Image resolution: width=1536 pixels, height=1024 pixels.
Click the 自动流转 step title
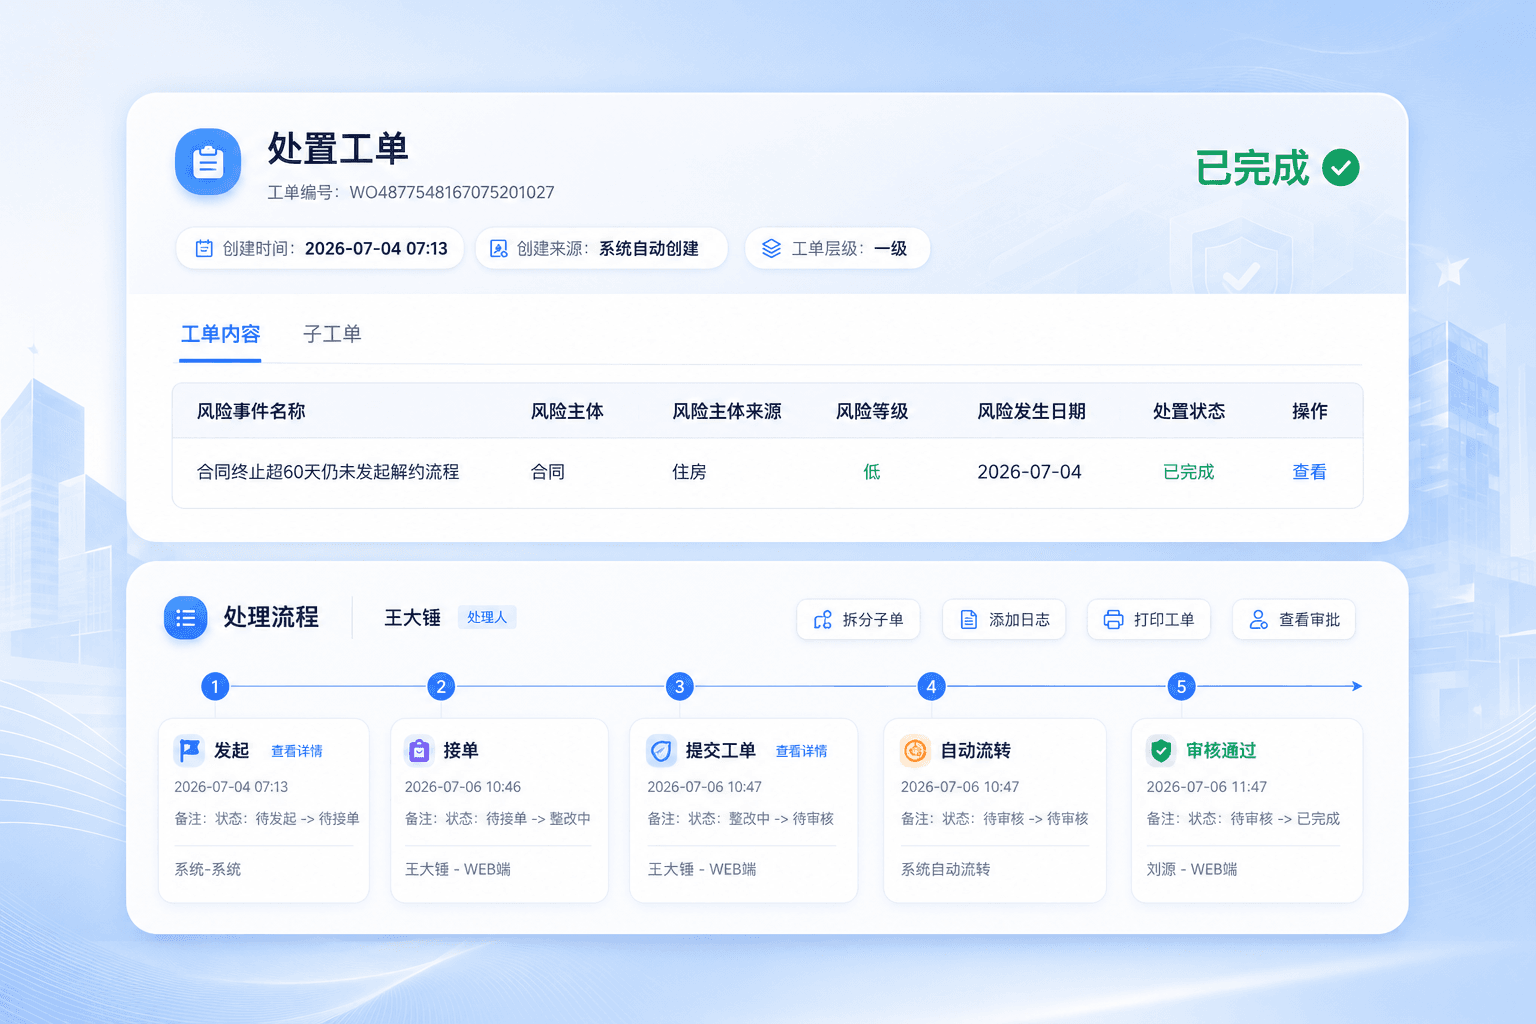(x=975, y=750)
